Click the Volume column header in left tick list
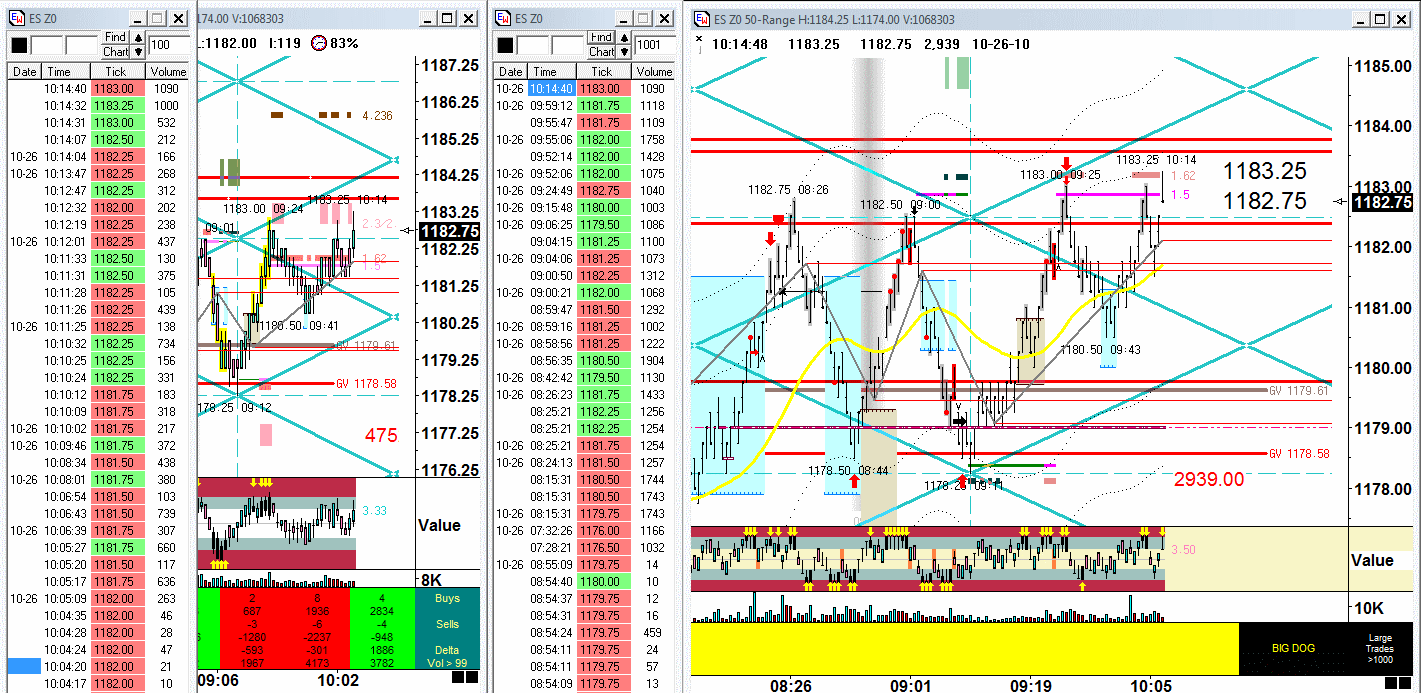The width and height of the screenshot is (1421, 693). pos(168,72)
